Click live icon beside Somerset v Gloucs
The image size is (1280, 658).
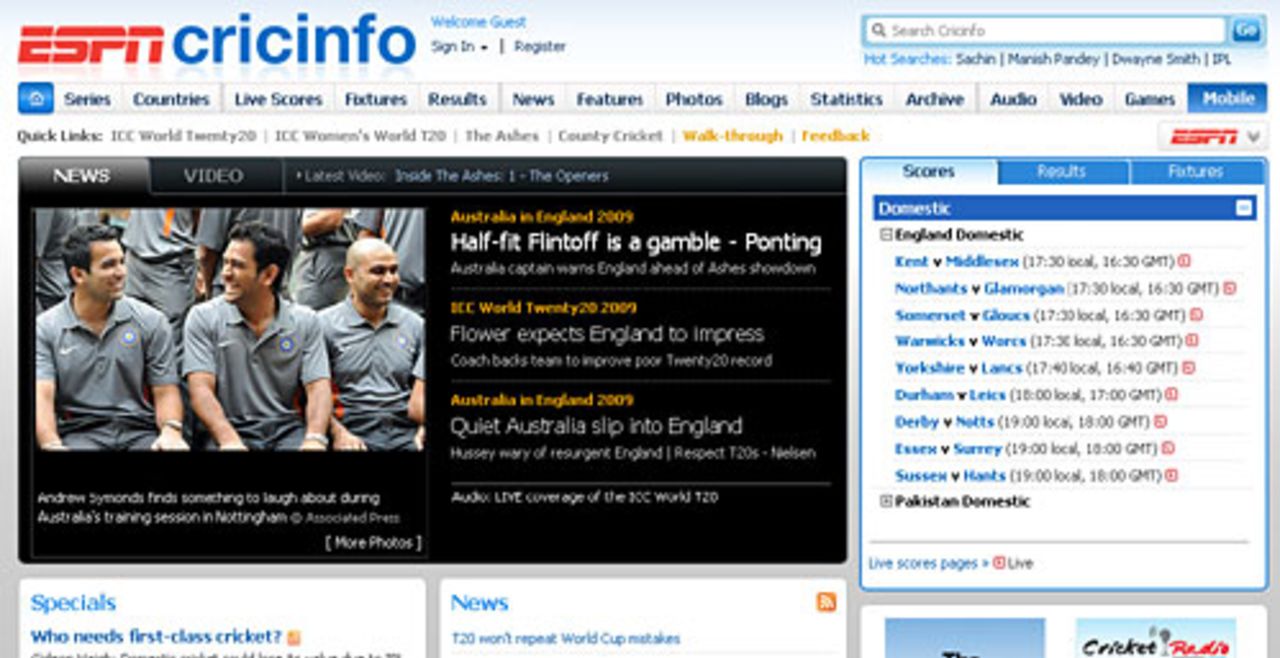[x=1196, y=315]
